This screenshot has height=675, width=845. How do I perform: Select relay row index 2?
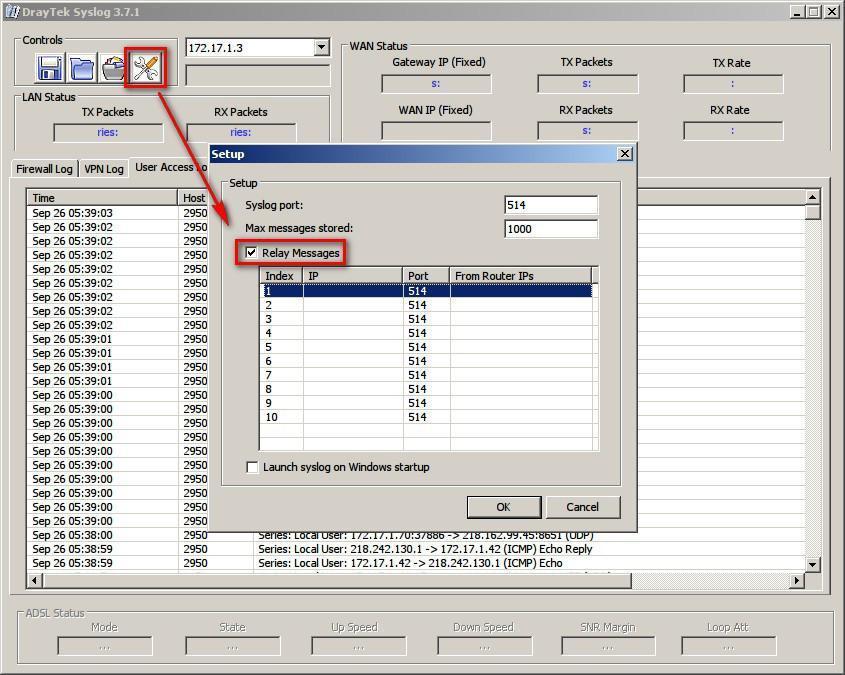point(426,305)
